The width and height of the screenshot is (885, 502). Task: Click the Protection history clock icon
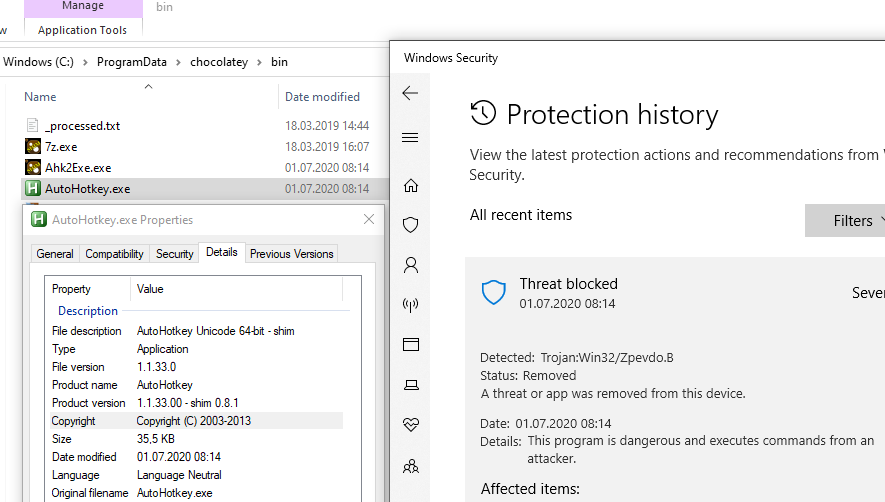point(483,113)
